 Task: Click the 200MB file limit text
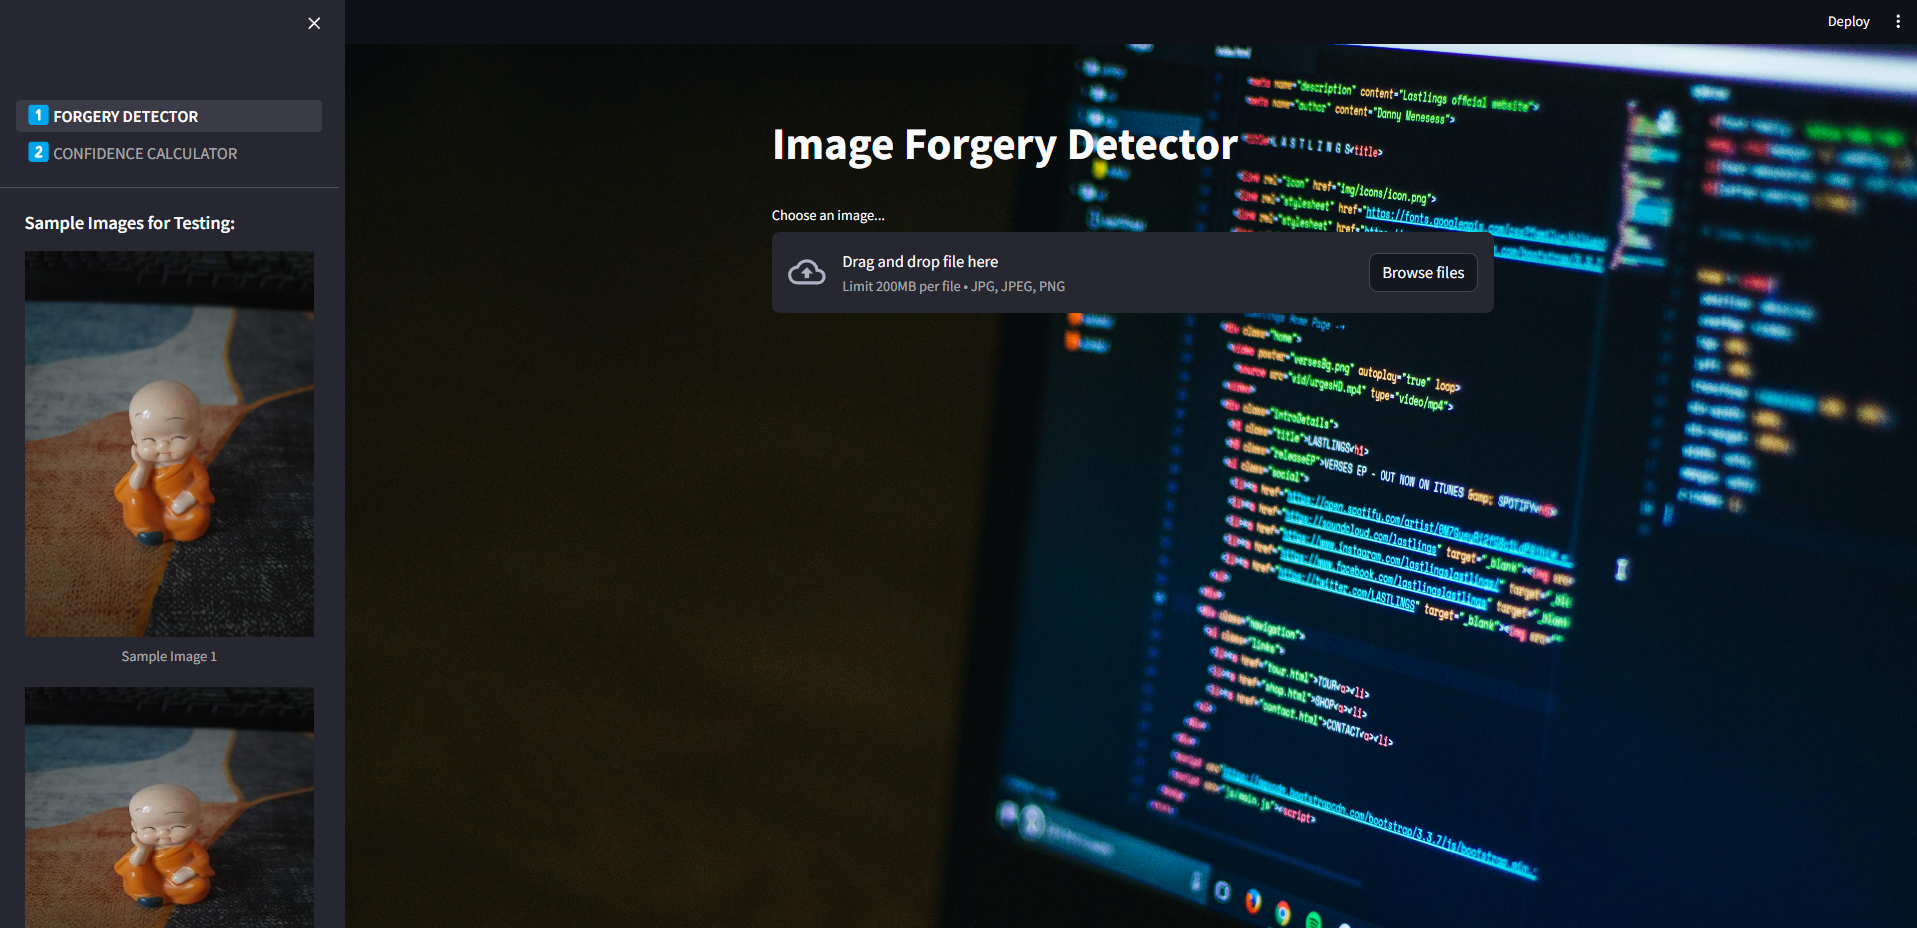click(953, 286)
